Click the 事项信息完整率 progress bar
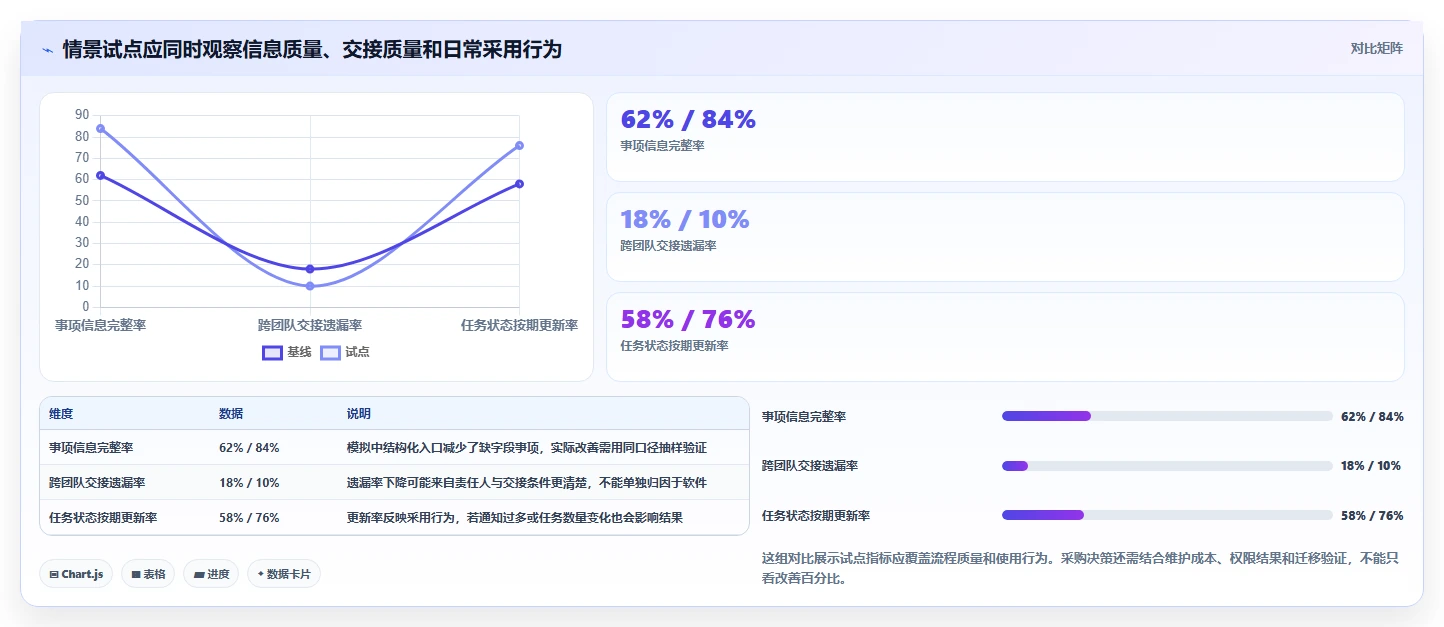The image size is (1444, 627). click(1167, 416)
